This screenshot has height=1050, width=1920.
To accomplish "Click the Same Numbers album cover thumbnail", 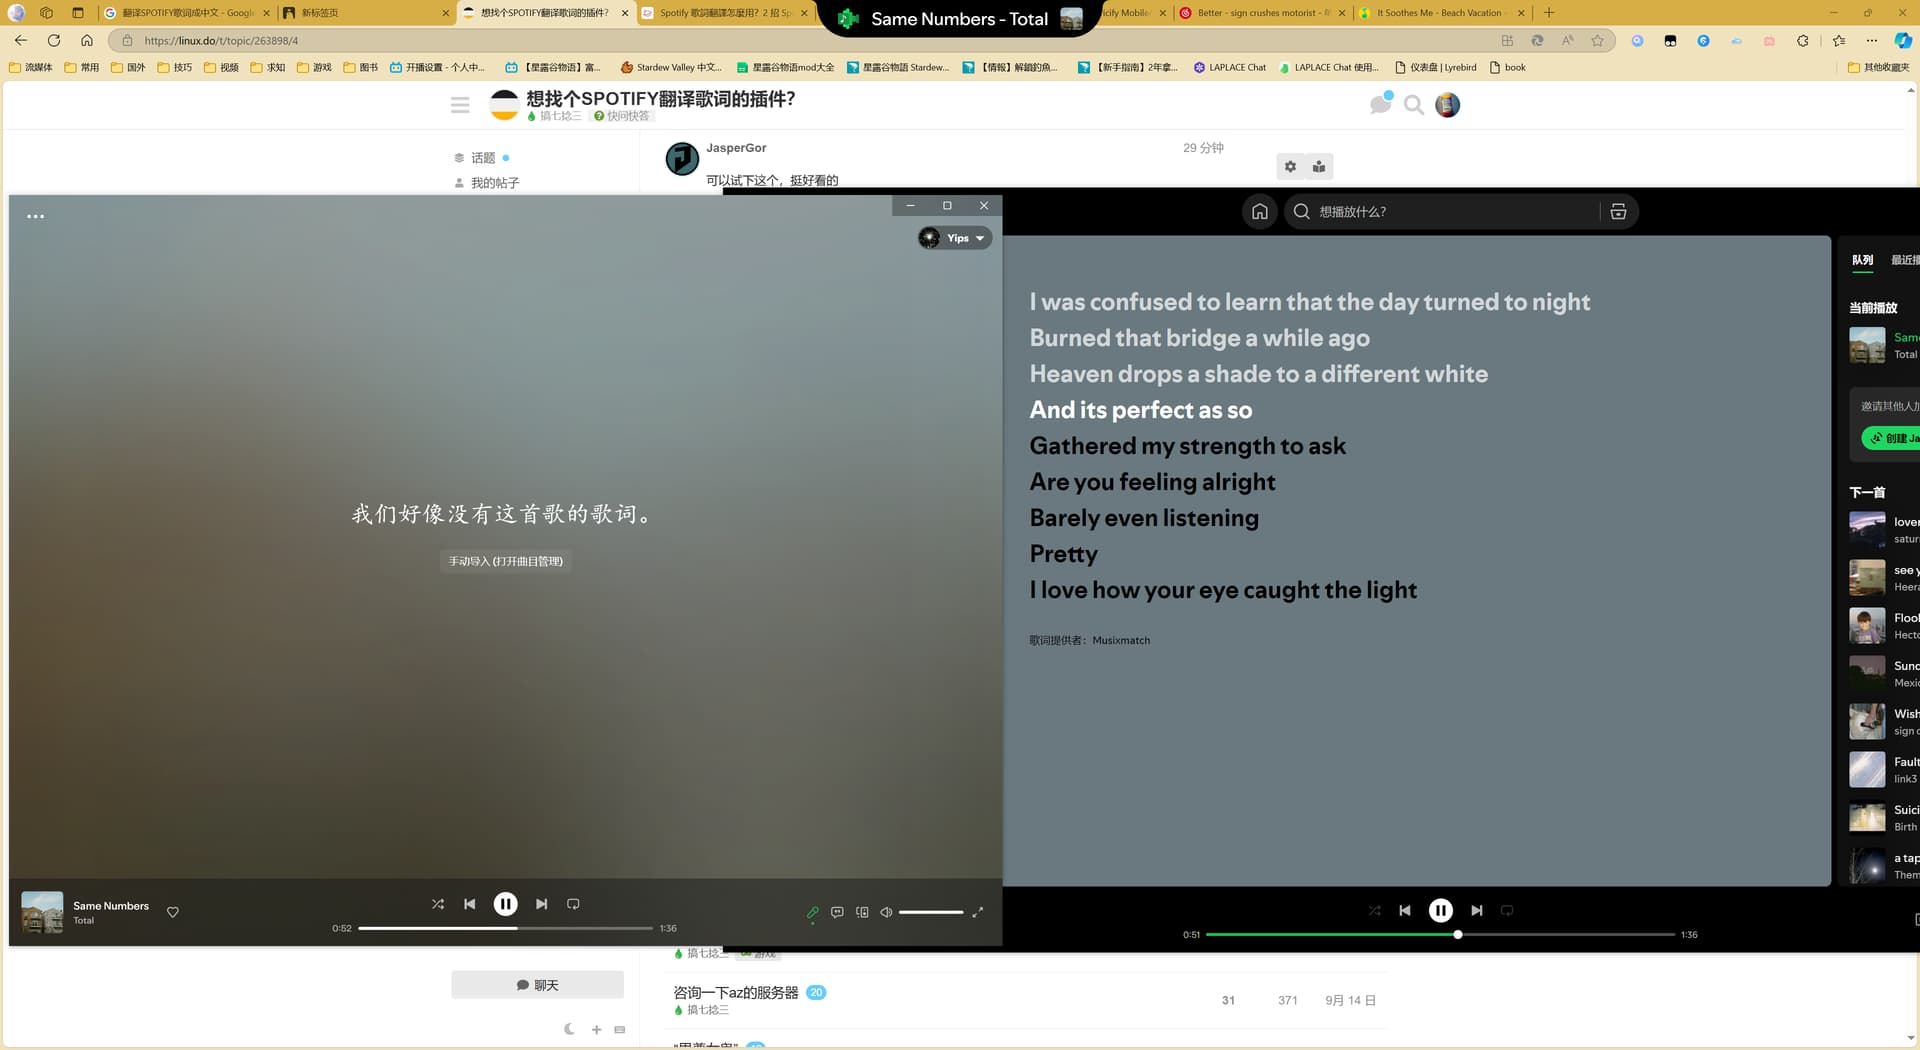I will tap(42, 912).
